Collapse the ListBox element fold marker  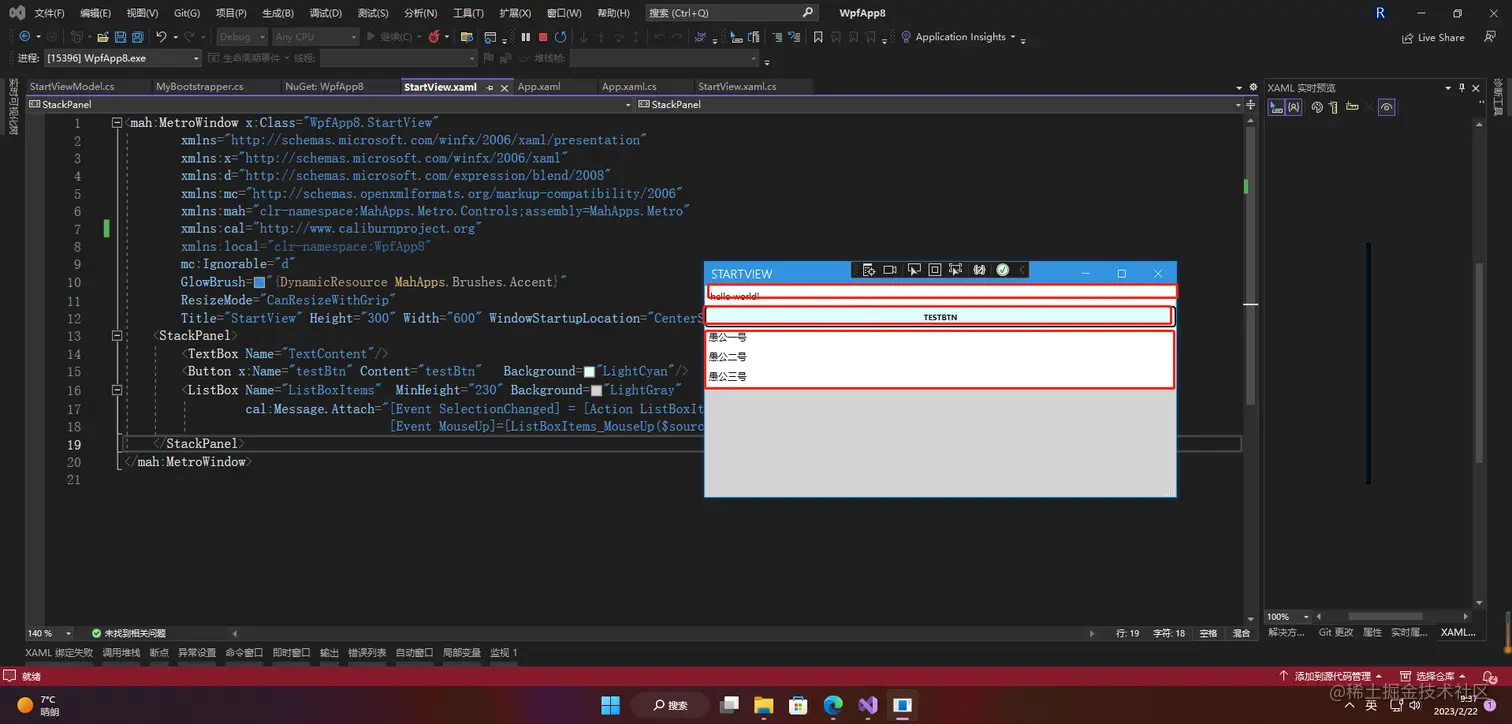point(118,390)
